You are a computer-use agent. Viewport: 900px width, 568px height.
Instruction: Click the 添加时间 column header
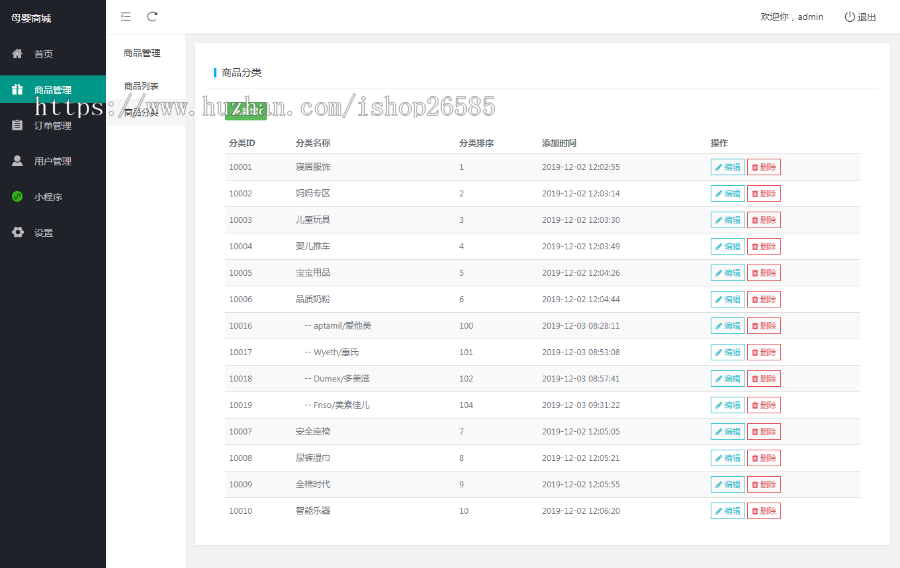559,143
